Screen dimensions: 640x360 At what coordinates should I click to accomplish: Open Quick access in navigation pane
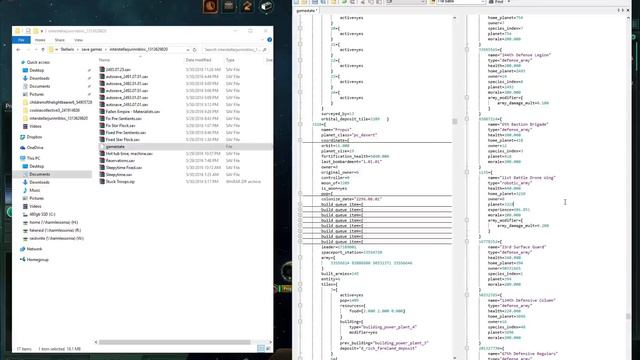(x=38, y=62)
